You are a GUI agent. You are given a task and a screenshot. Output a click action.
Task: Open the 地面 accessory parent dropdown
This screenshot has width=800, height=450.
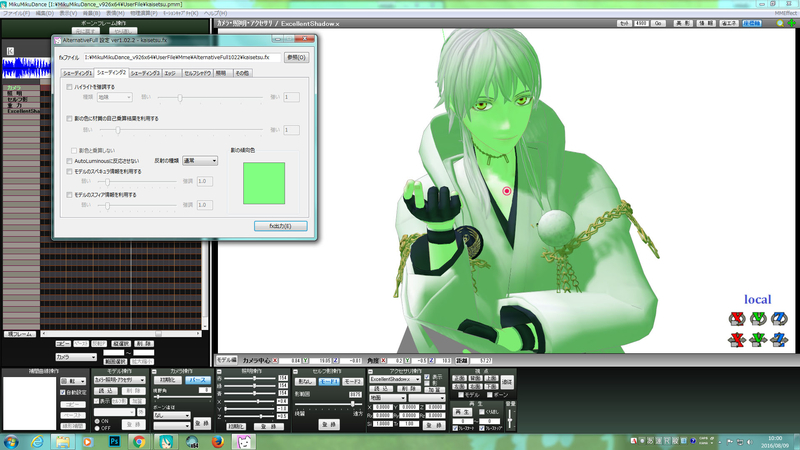coord(388,398)
